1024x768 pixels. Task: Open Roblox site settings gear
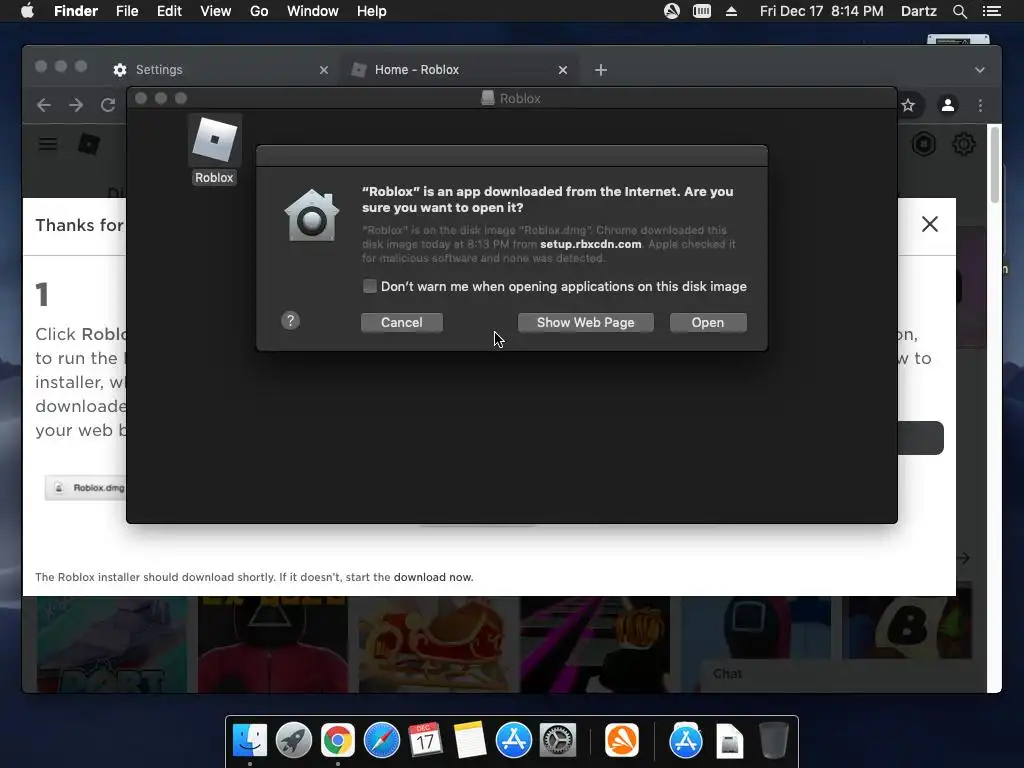(964, 144)
